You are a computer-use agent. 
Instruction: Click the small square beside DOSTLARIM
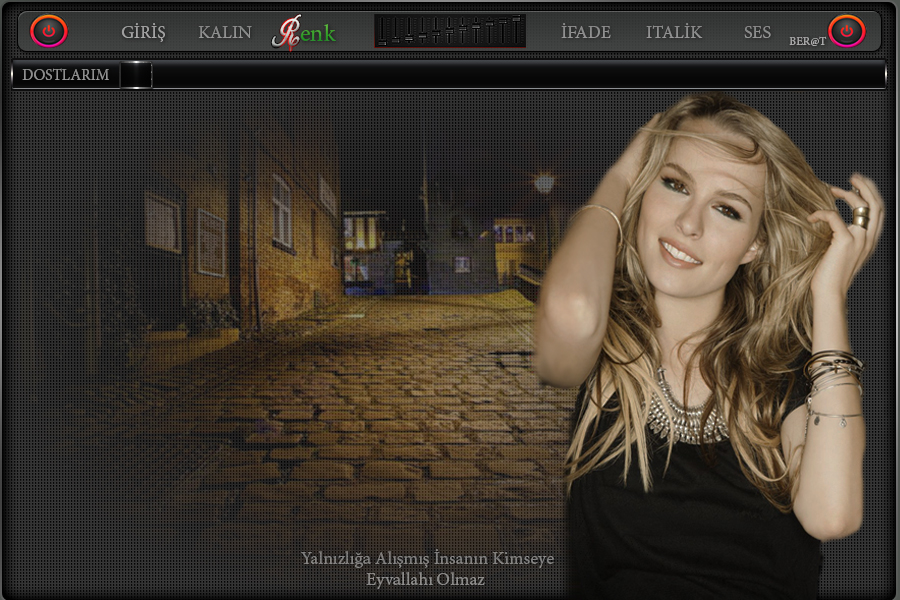tap(136, 75)
